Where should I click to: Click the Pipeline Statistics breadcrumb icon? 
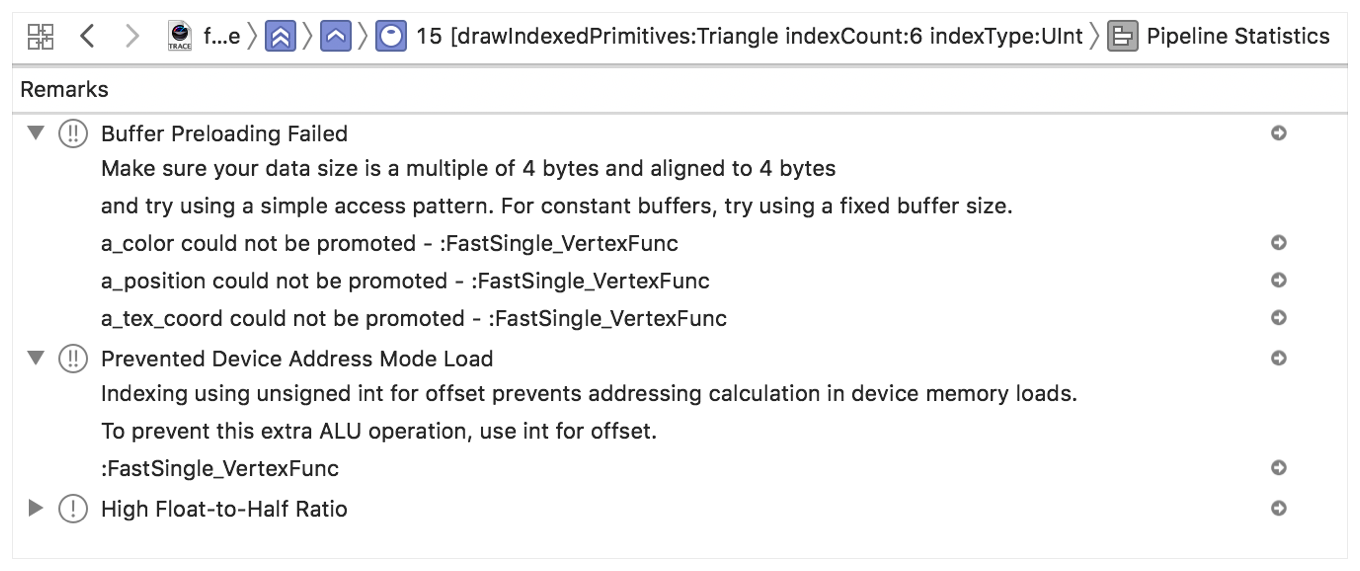1122,38
